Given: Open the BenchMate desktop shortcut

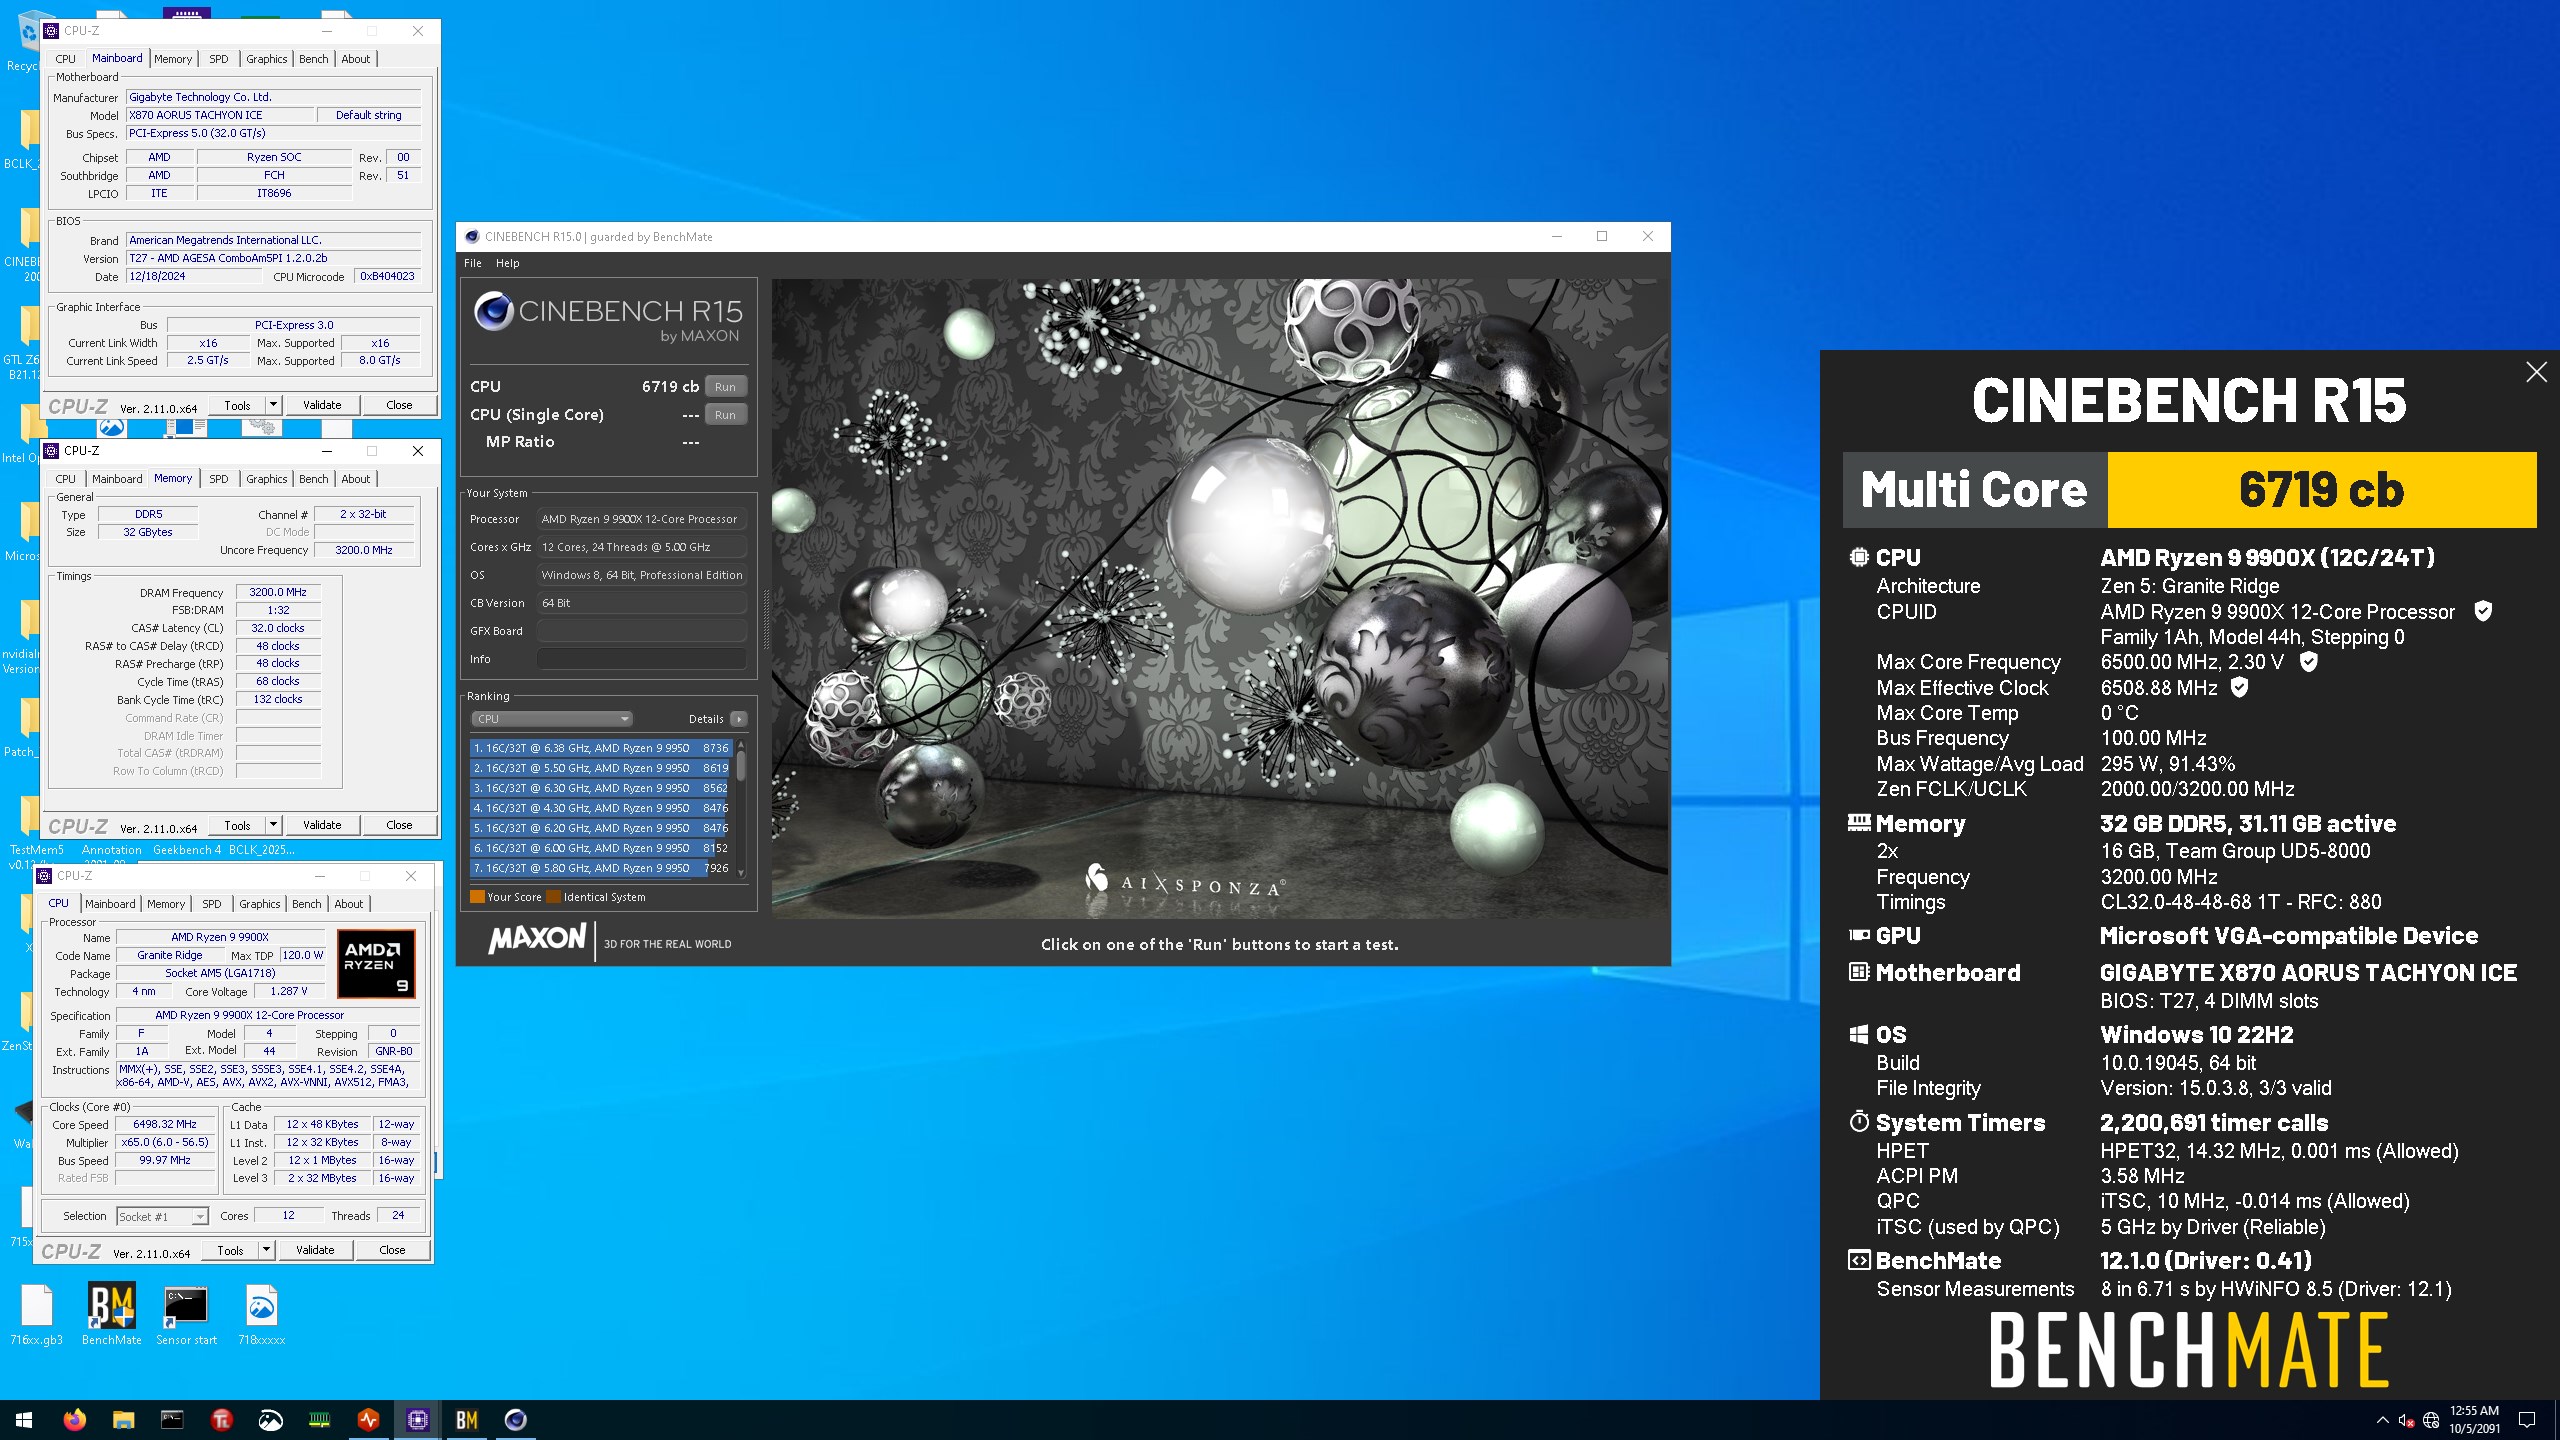Looking at the screenshot, I should click(x=111, y=1315).
